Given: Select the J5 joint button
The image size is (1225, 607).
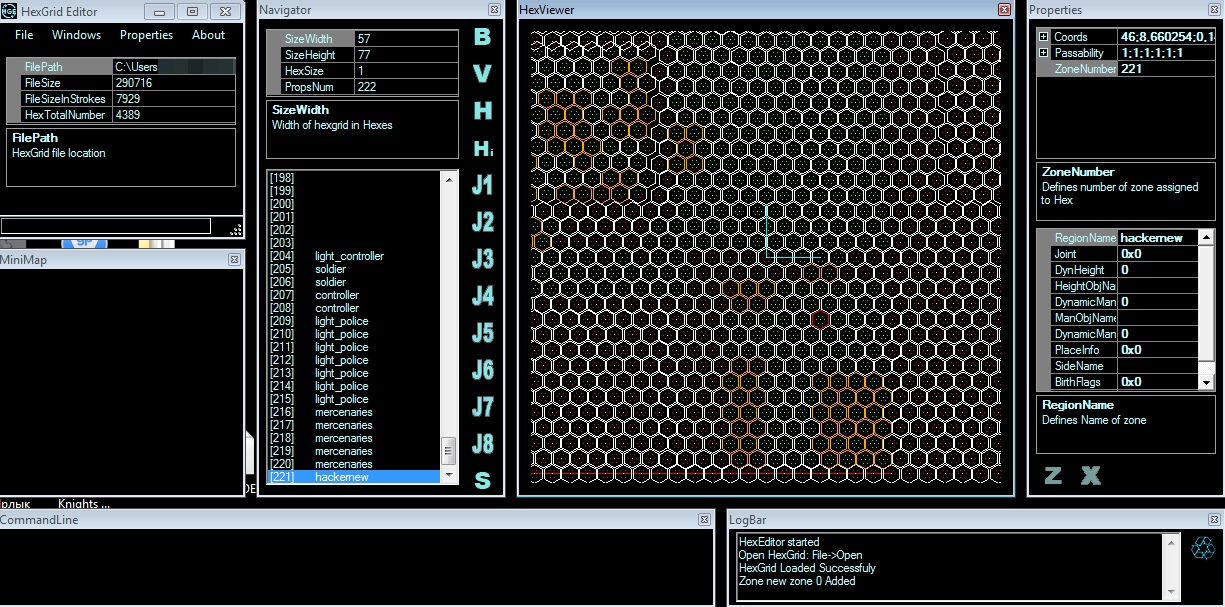Looking at the screenshot, I should 482,333.
